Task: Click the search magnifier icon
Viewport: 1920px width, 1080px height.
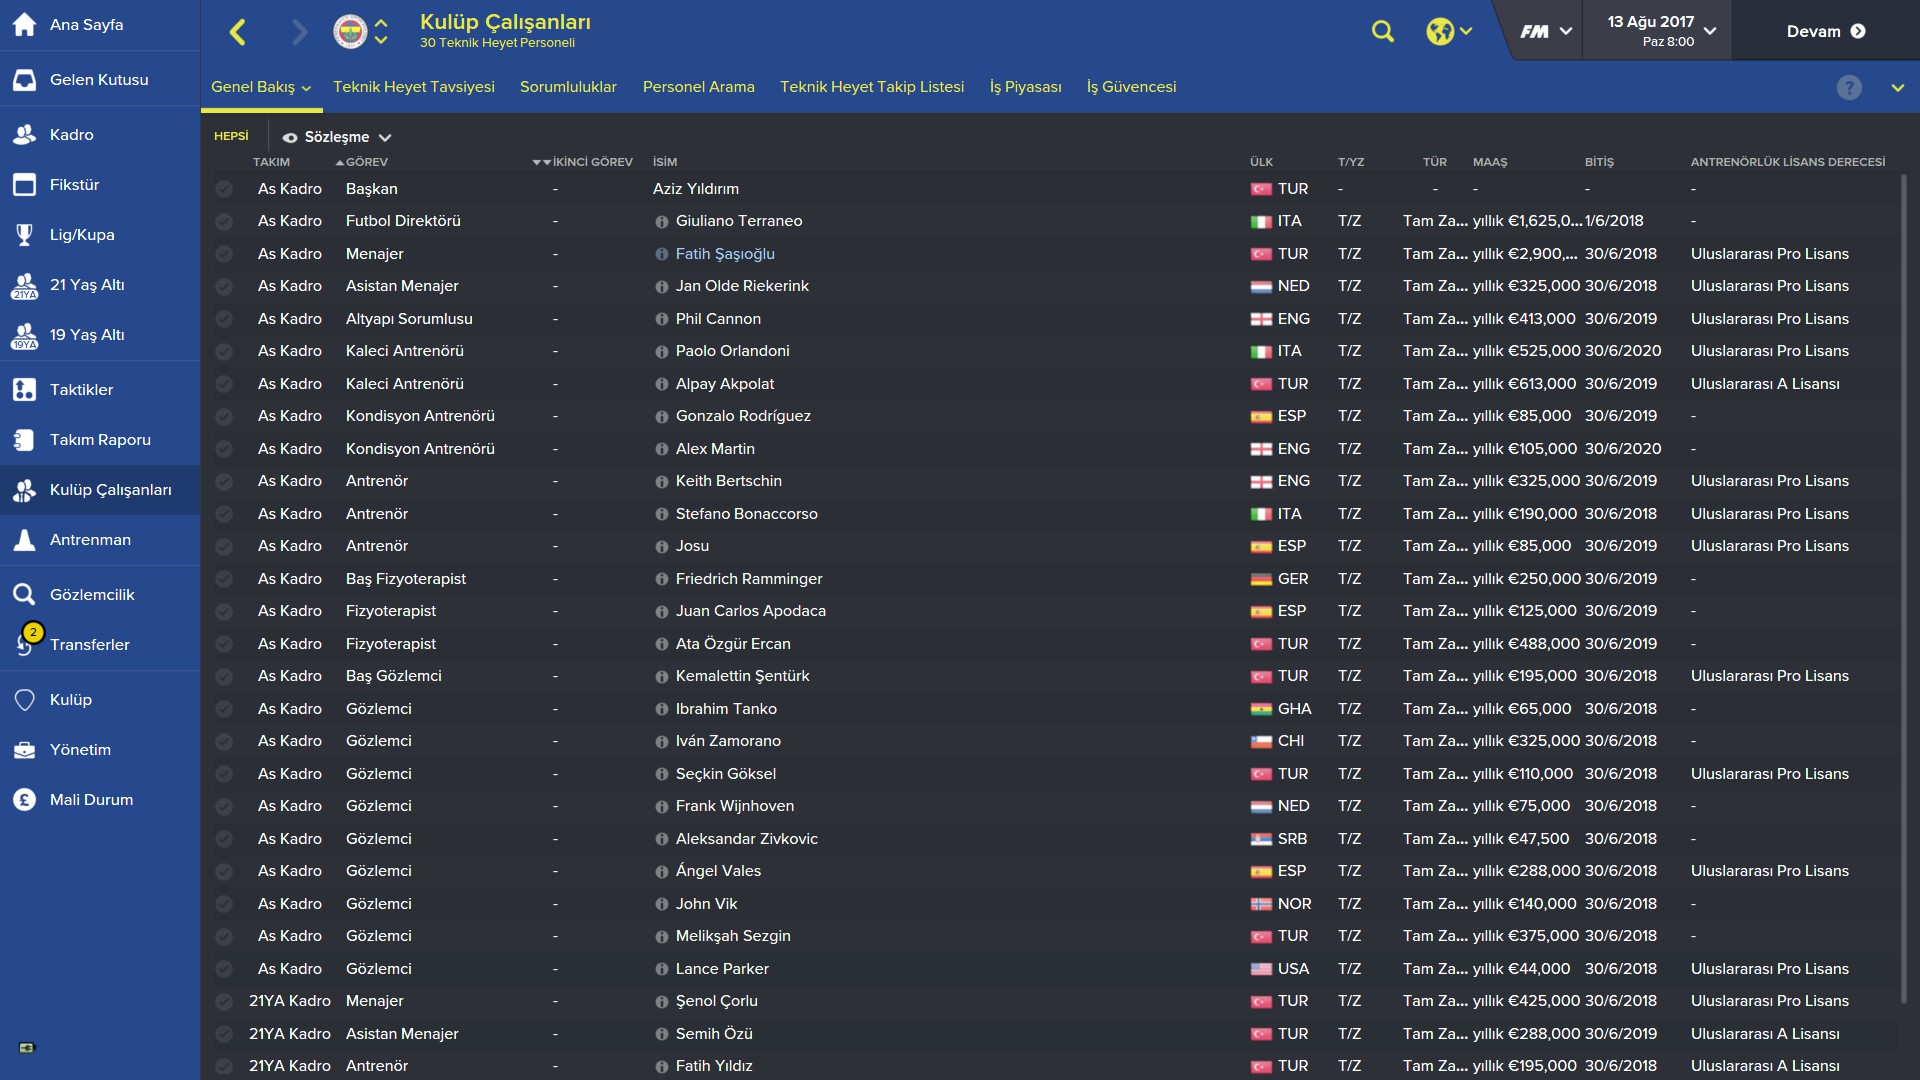Action: point(1382,32)
